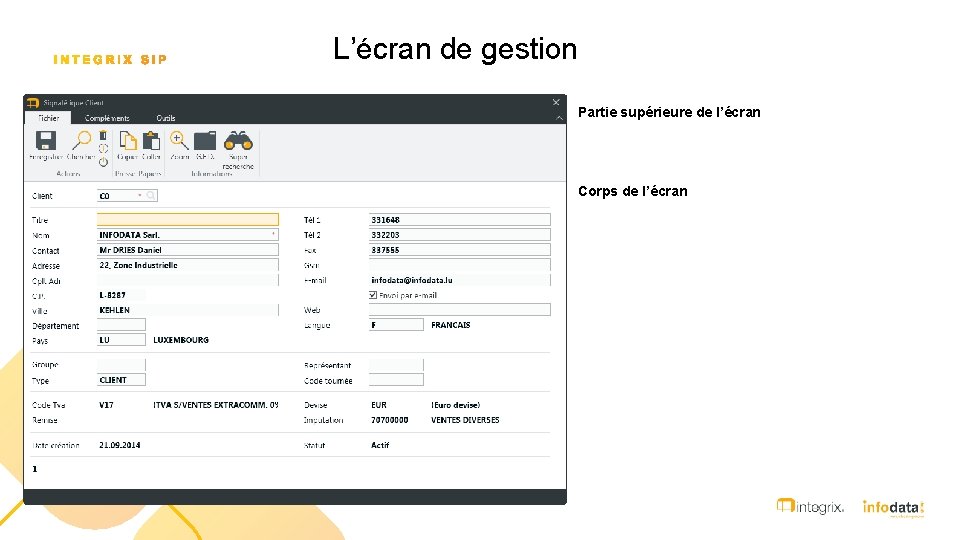Screen dimensions: 960x540
Task: Collapse the ribbon with the chevron at top right
Action: point(559,118)
